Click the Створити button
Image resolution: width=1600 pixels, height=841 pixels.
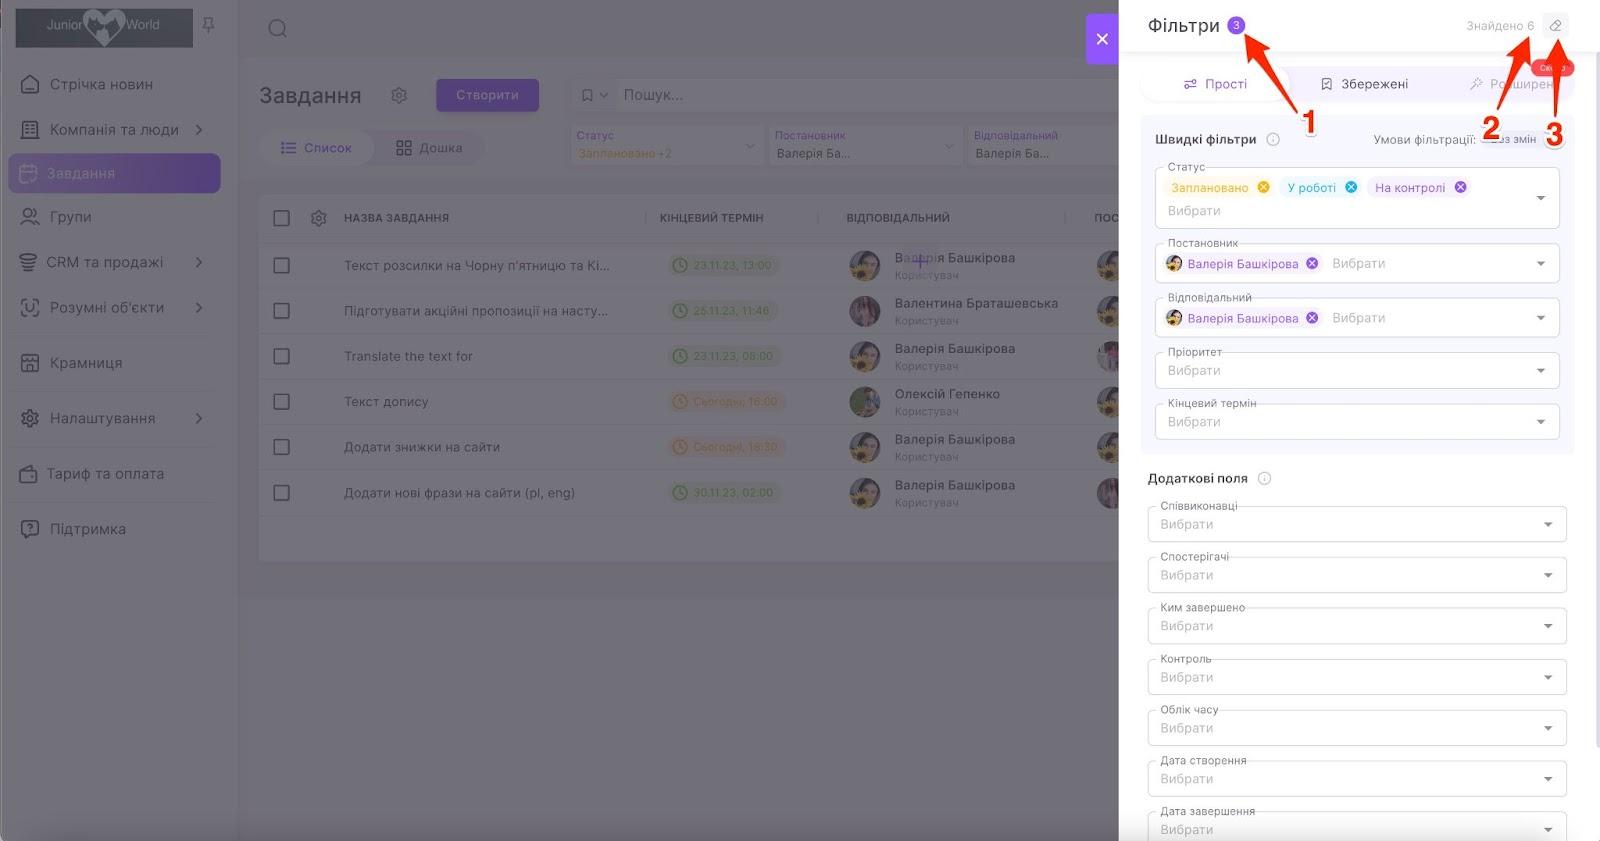[487, 96]
